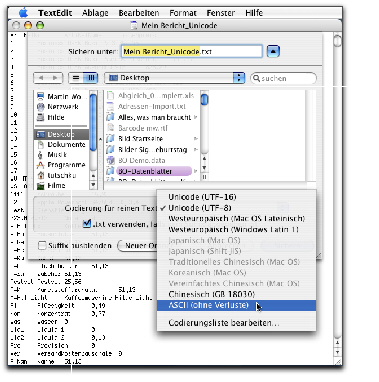Click the Sichern unter filename field
Viewport: 379px width, 382px height.
click(192, 52)
